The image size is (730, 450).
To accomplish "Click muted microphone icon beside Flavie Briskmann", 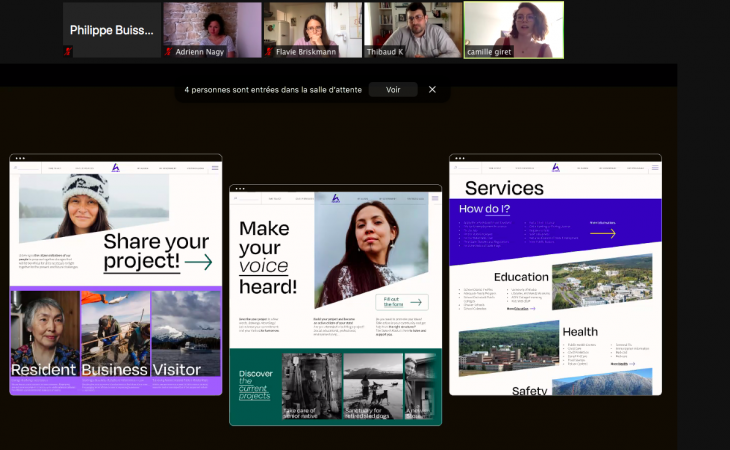I will [x=268, y=51].
